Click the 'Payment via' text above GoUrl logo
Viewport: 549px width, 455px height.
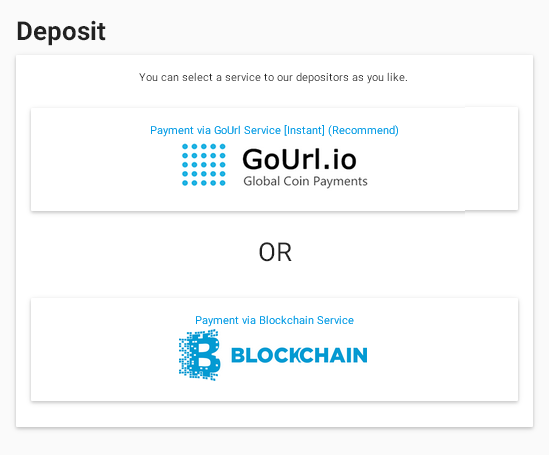click(x=180, y=131)
